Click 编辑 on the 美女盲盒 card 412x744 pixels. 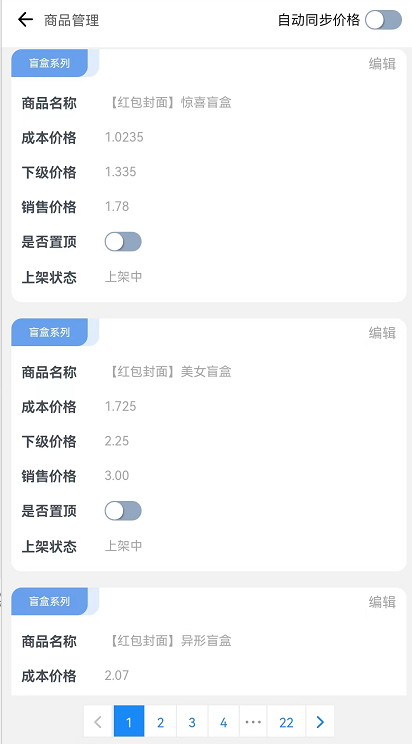click(382, 333)
